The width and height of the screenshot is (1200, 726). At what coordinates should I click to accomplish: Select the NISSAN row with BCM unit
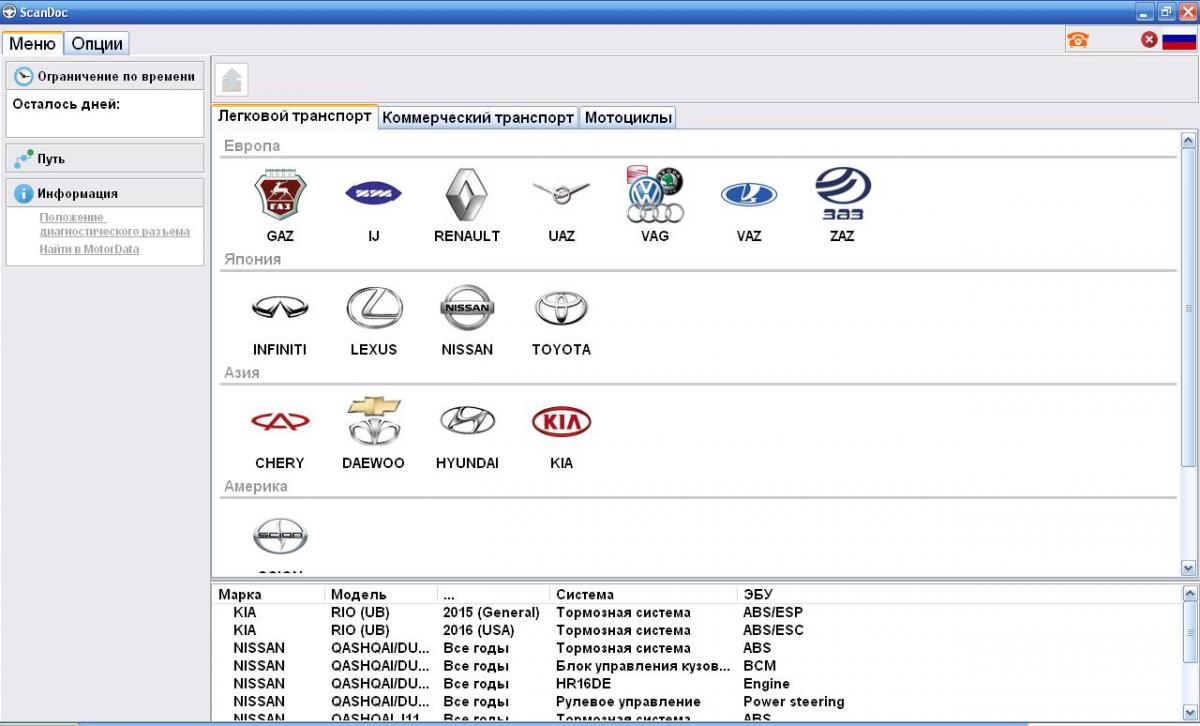pos(697,666)
